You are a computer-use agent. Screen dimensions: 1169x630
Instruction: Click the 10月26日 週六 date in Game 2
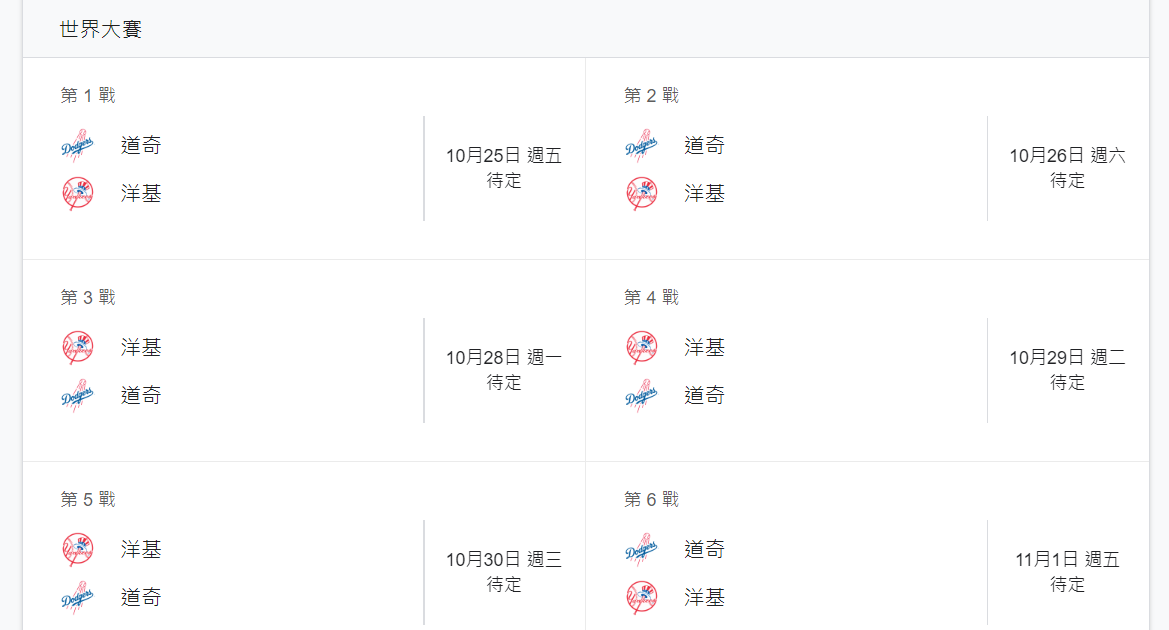pos(1067,155)
